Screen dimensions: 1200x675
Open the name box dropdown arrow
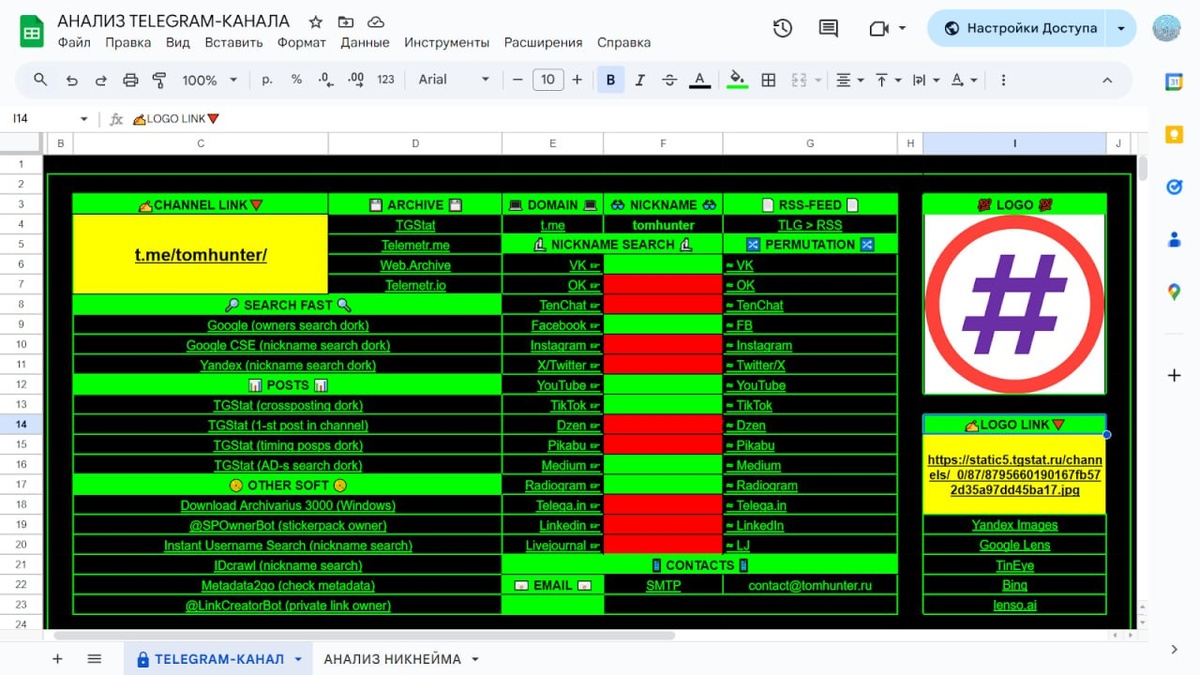coord(83,119)
